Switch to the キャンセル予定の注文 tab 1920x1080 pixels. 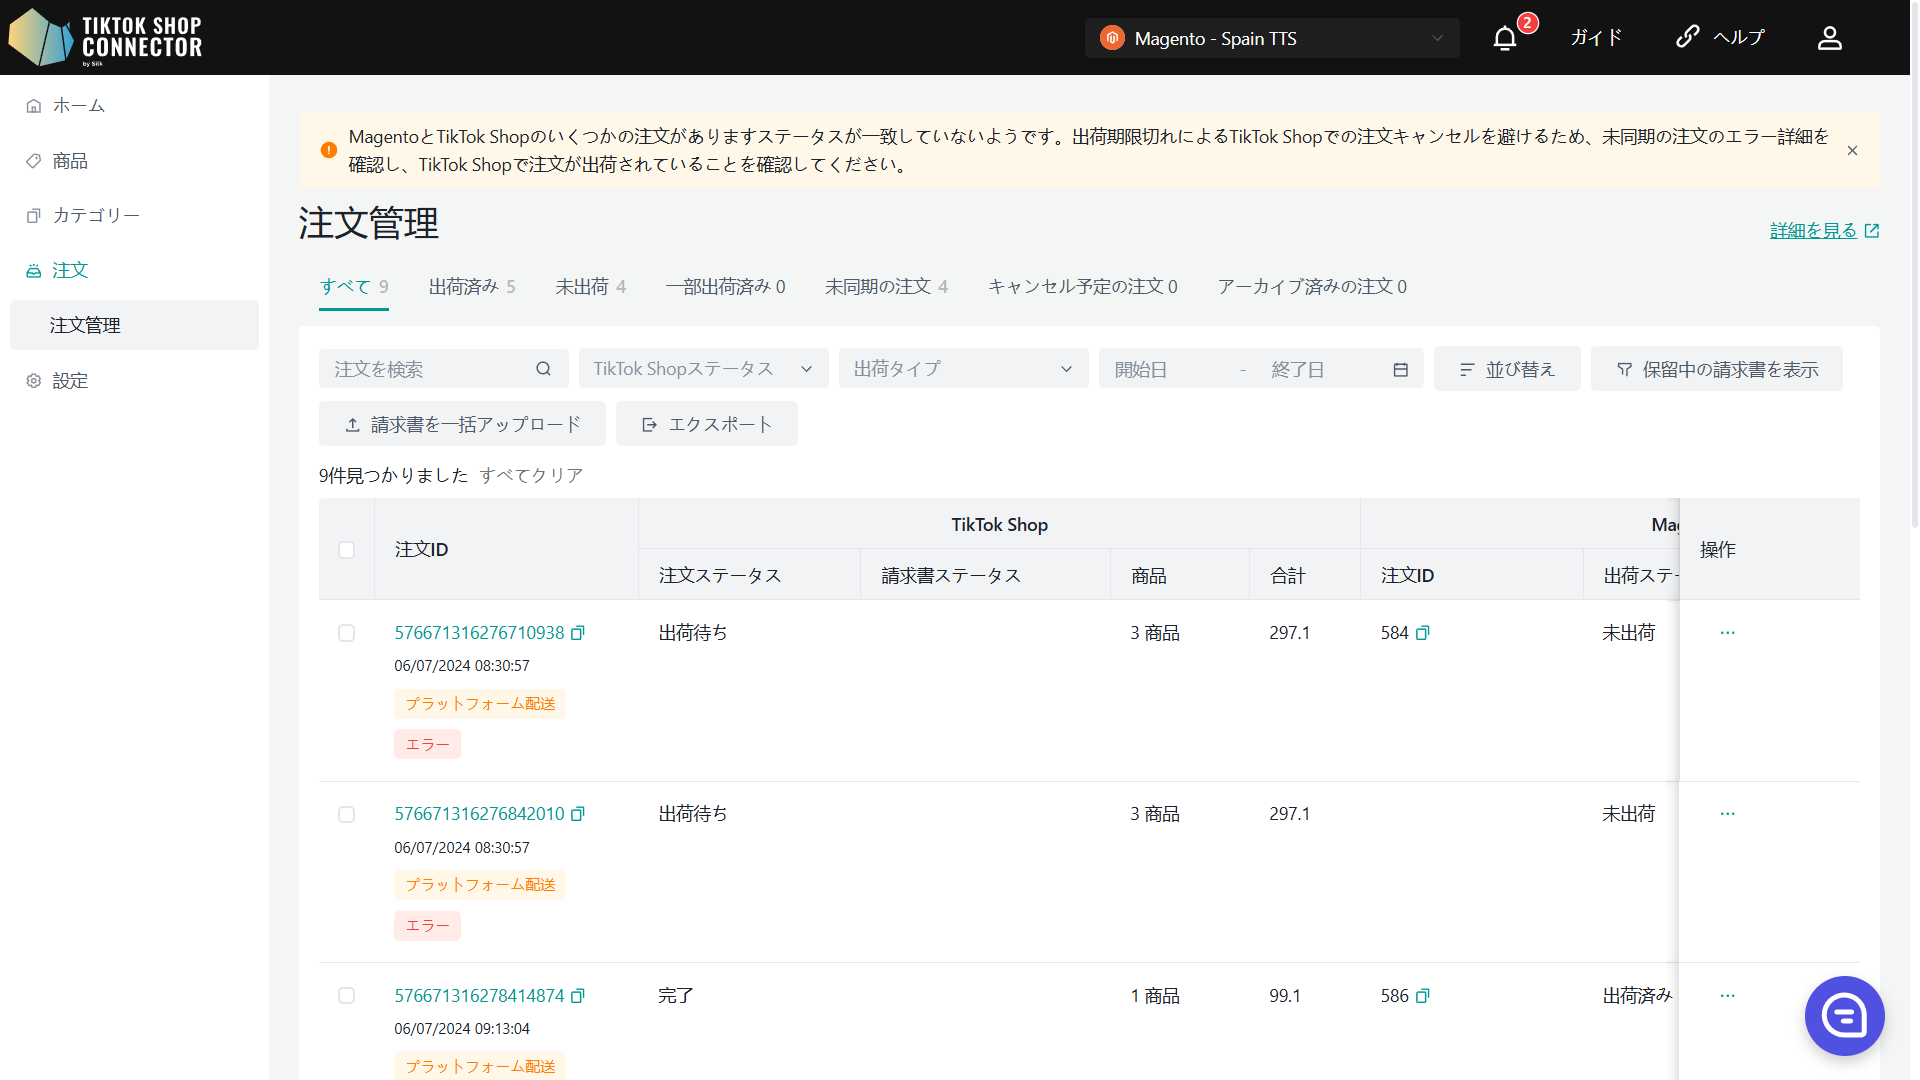click(x=1083, y=287)
